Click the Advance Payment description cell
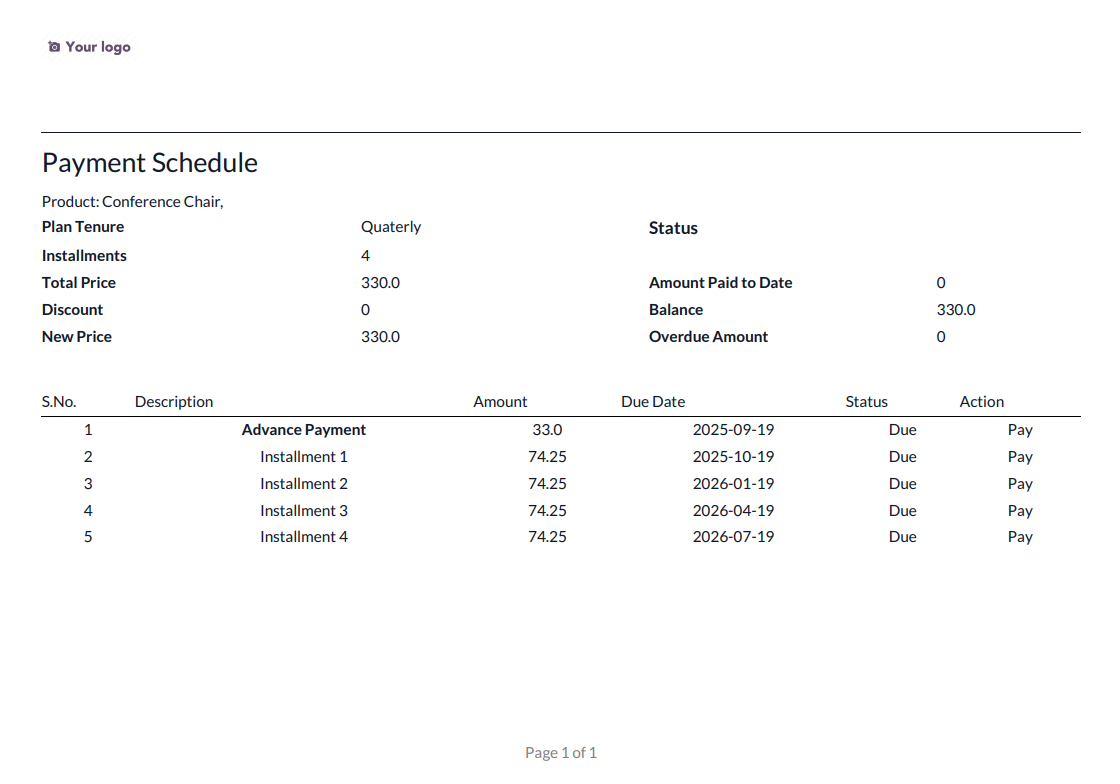Screen dimensions: 1120x784 tap(304, 430)
